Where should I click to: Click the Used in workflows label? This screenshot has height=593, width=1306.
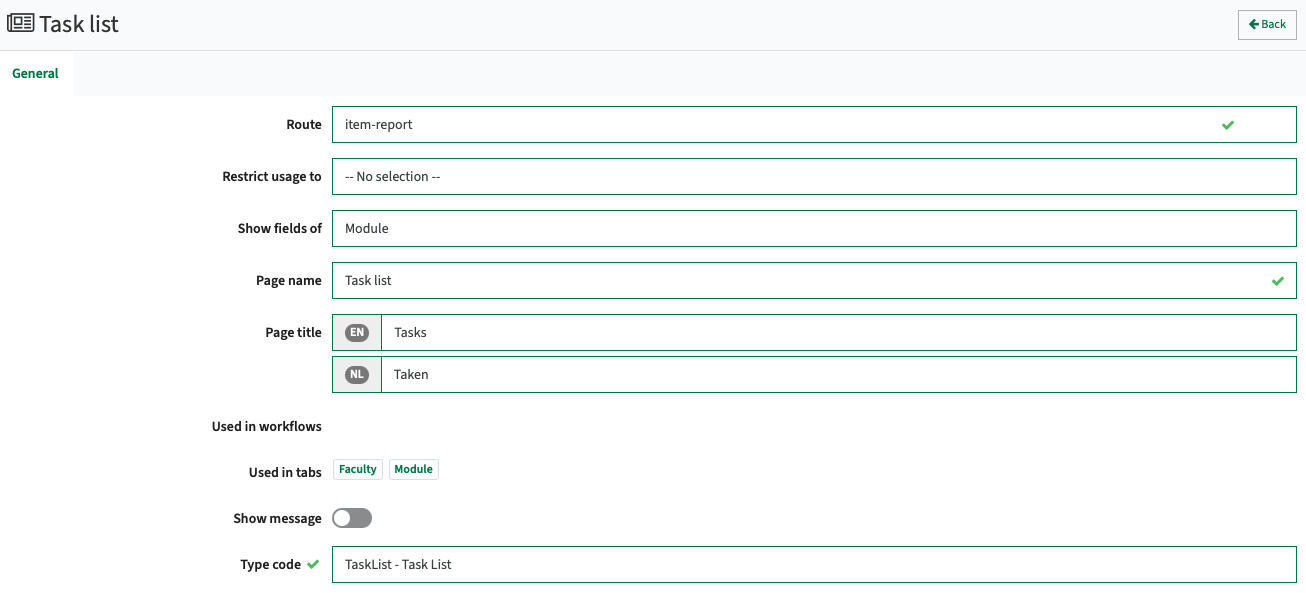(x=267, y=426)
